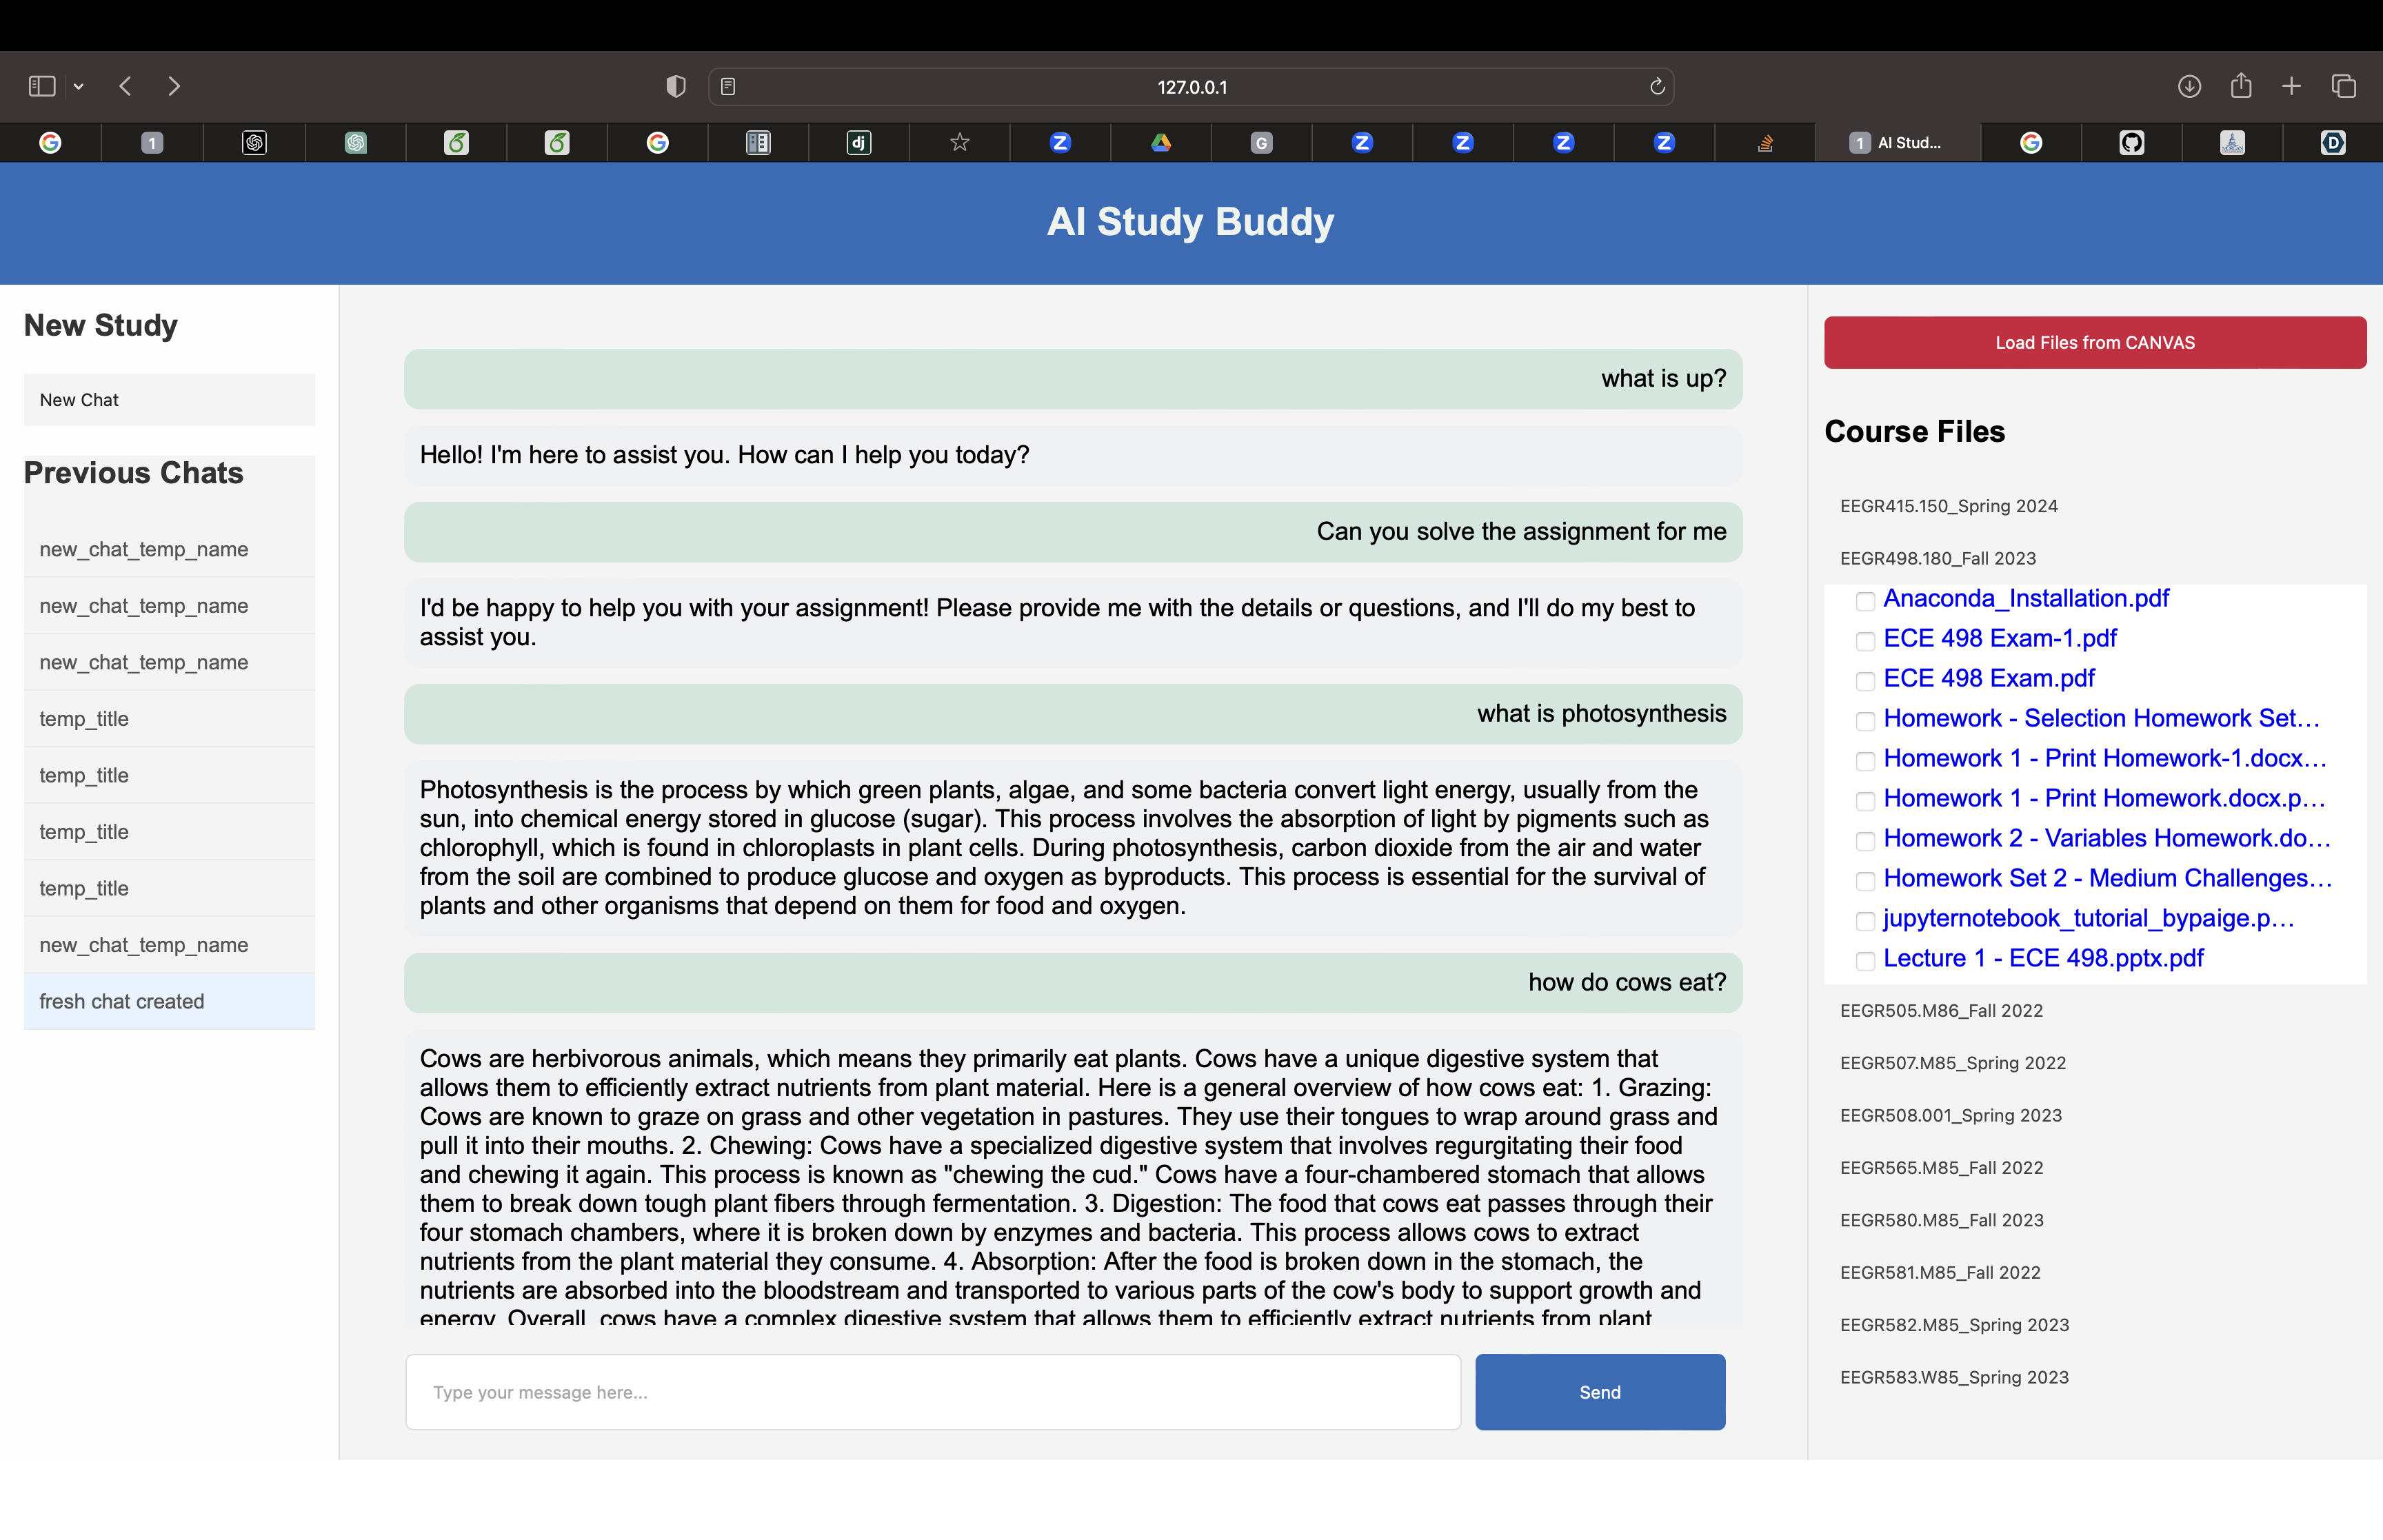Collapse the EEGR498.180_Fall 2023 file list
The height and width of the screenshot is (1540, 2383).
(x=1939, y=558)
